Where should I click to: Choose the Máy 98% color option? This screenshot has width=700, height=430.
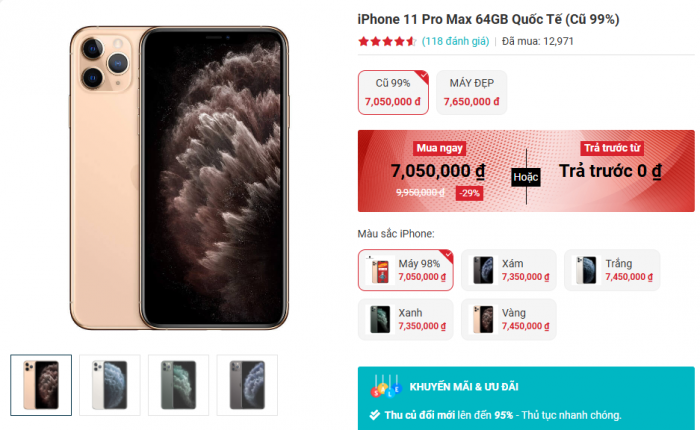[x=405, y=270]
